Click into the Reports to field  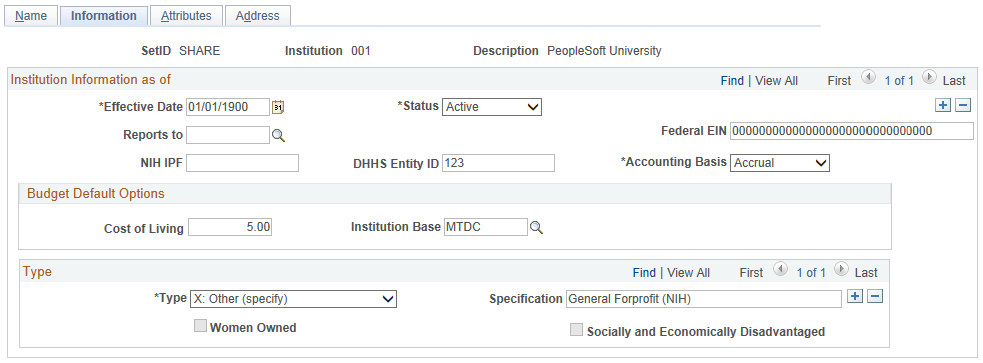click(x=228, y=135)
